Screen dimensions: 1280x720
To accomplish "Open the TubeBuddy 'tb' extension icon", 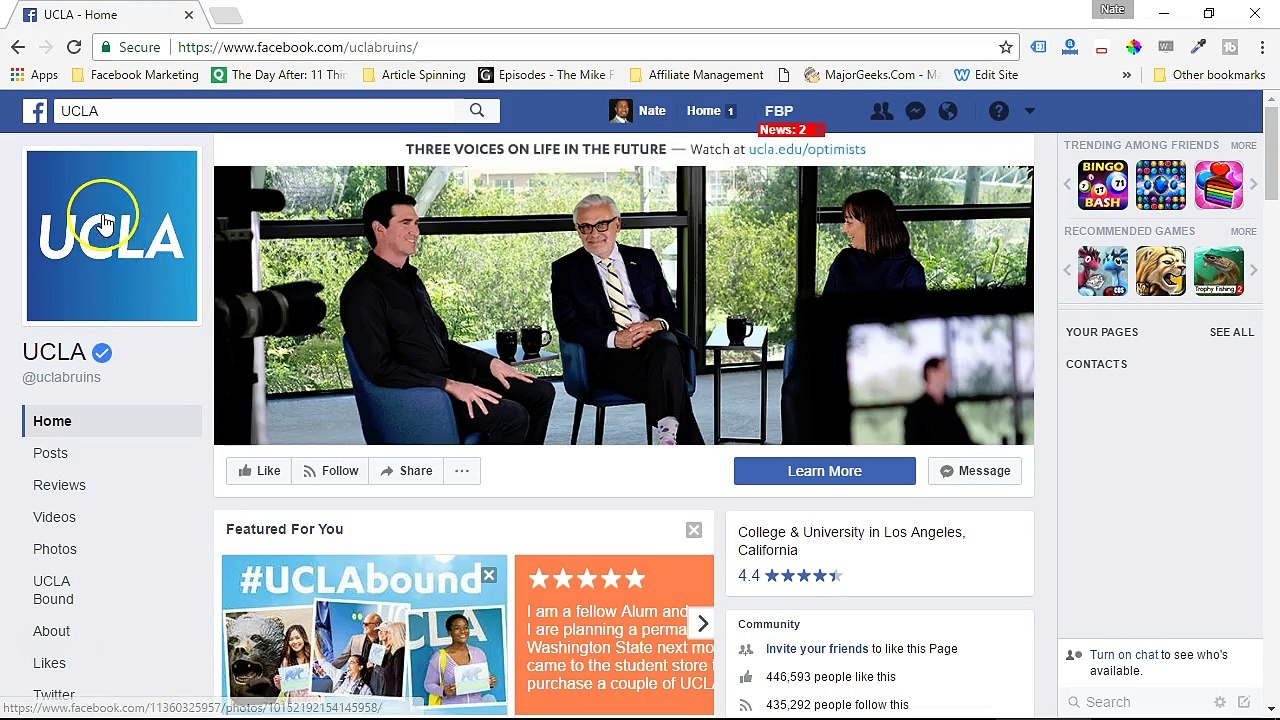I will point(1230,47).
